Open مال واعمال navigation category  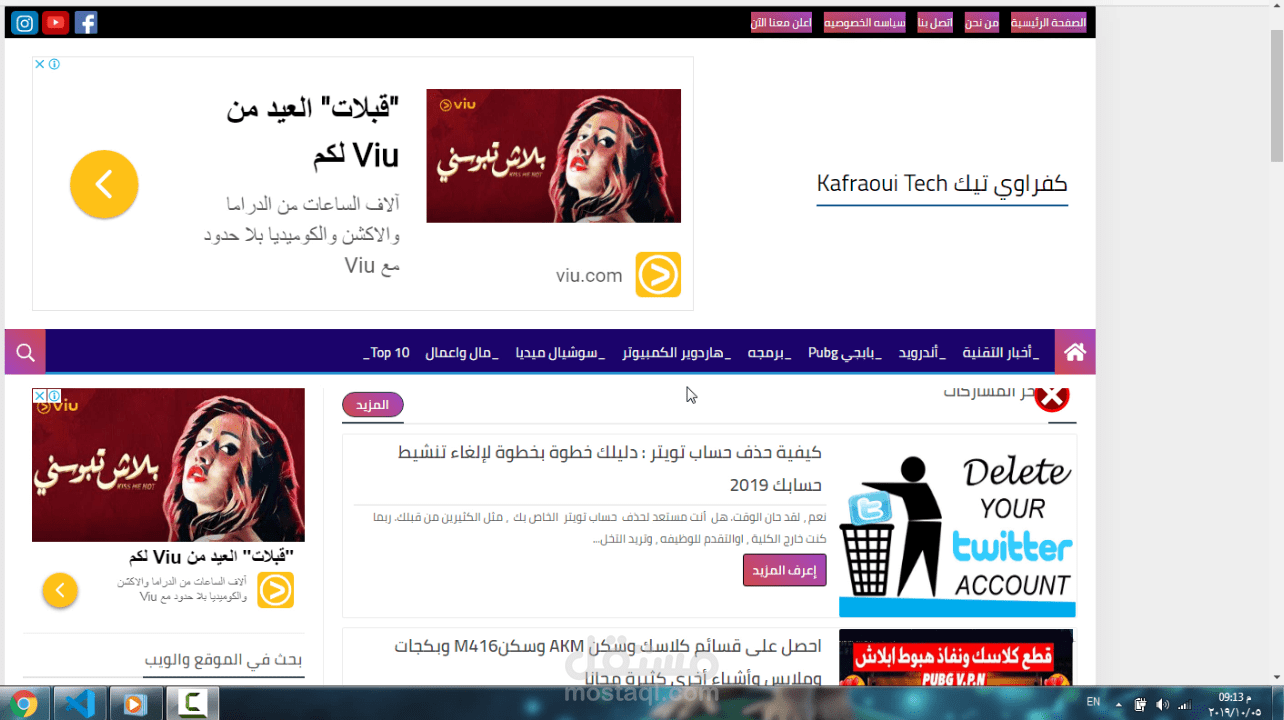point(462,353)
